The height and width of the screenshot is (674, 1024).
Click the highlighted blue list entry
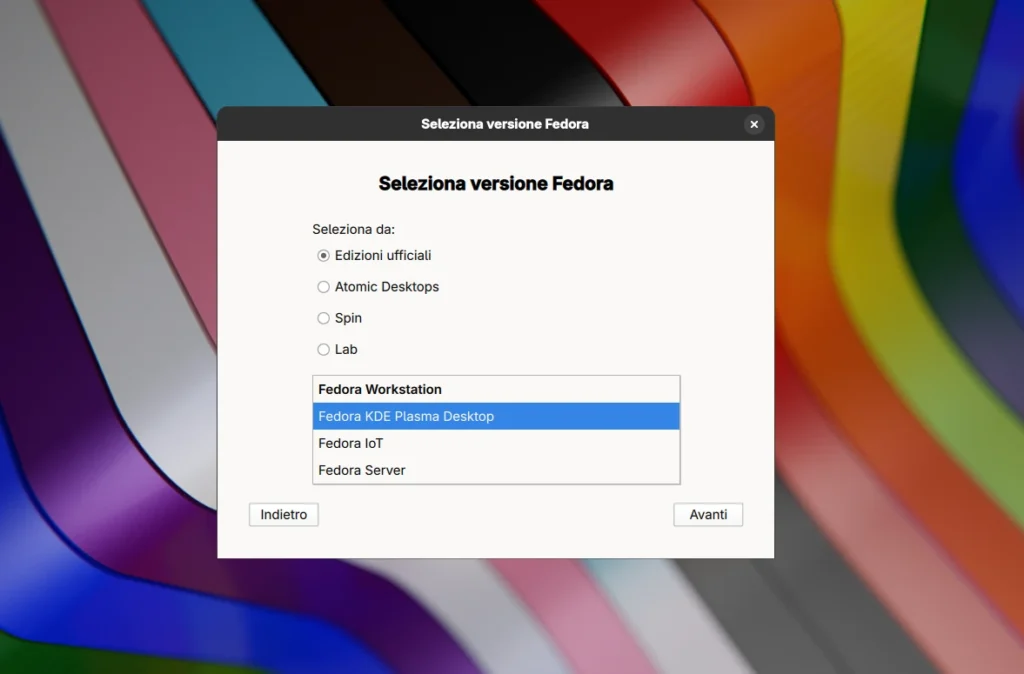coord(496,416)
